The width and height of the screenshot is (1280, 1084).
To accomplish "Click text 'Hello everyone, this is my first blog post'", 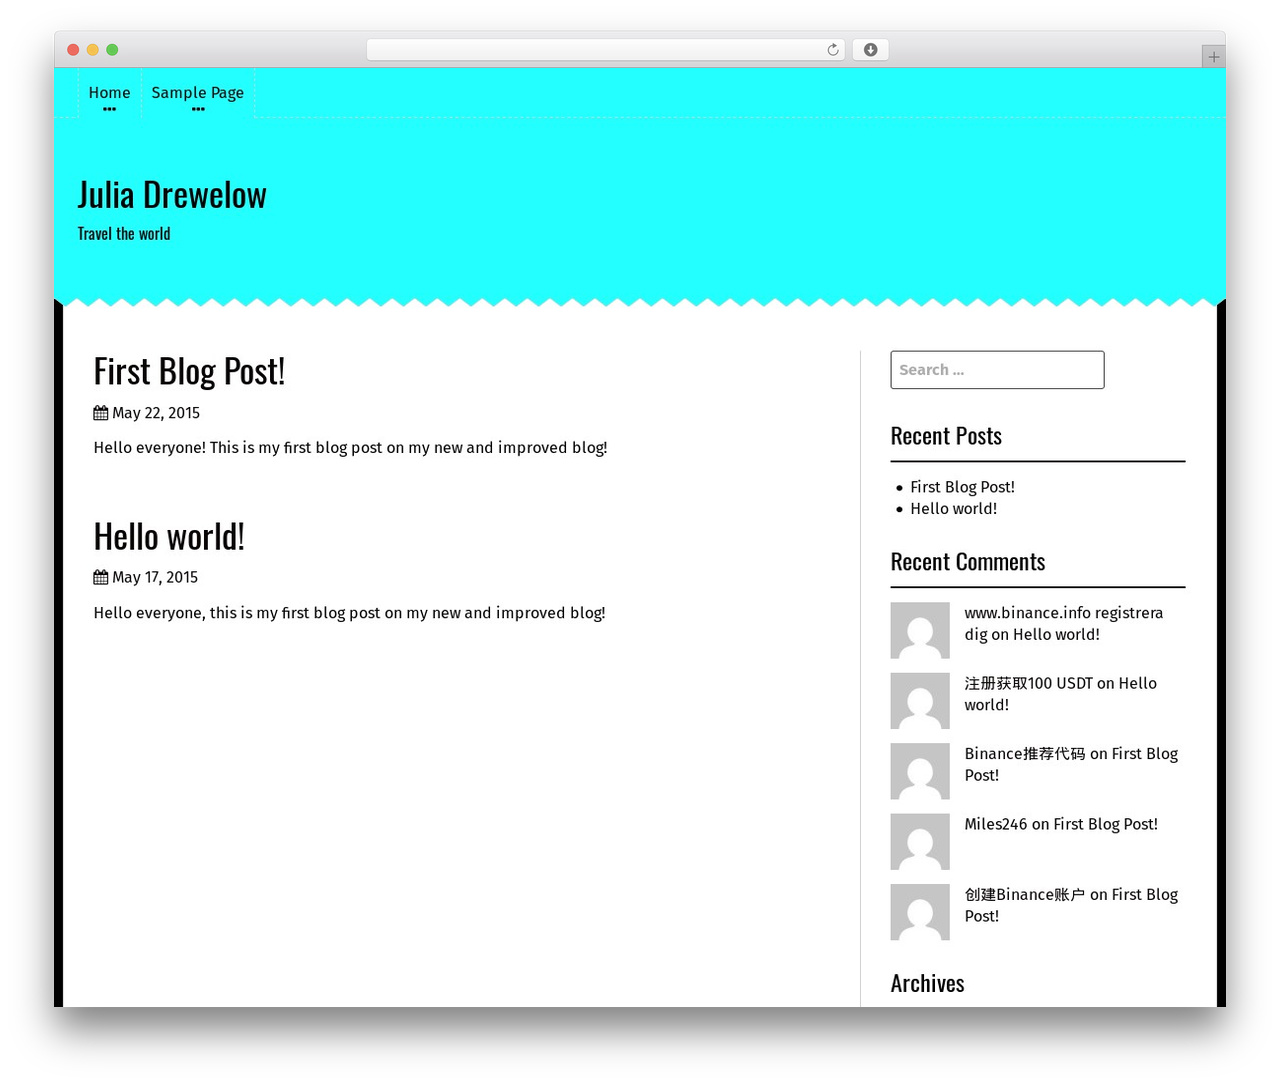I will [237, 613].
